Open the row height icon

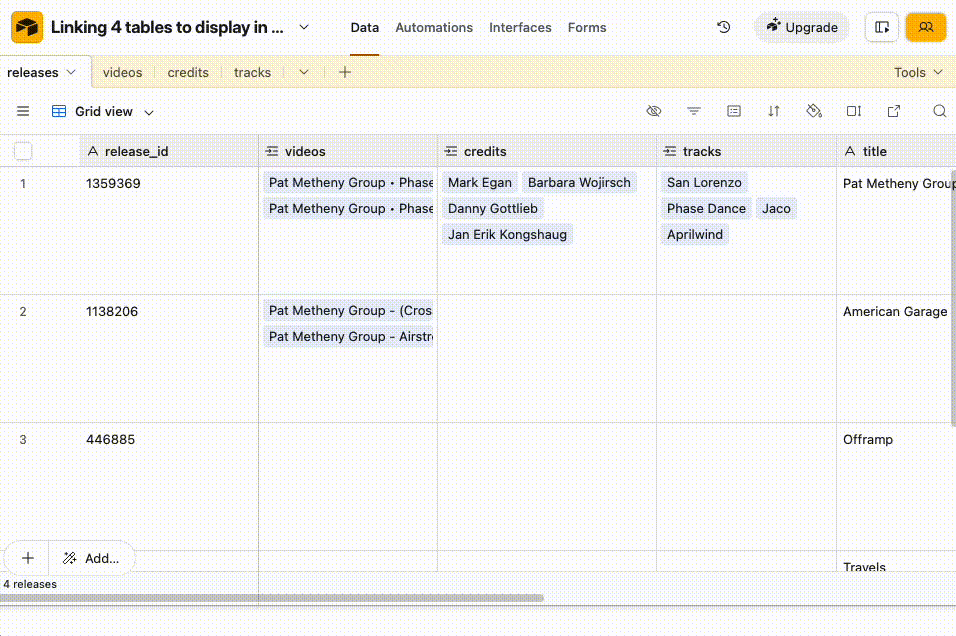pyautogui.click(x=854, y=111)
